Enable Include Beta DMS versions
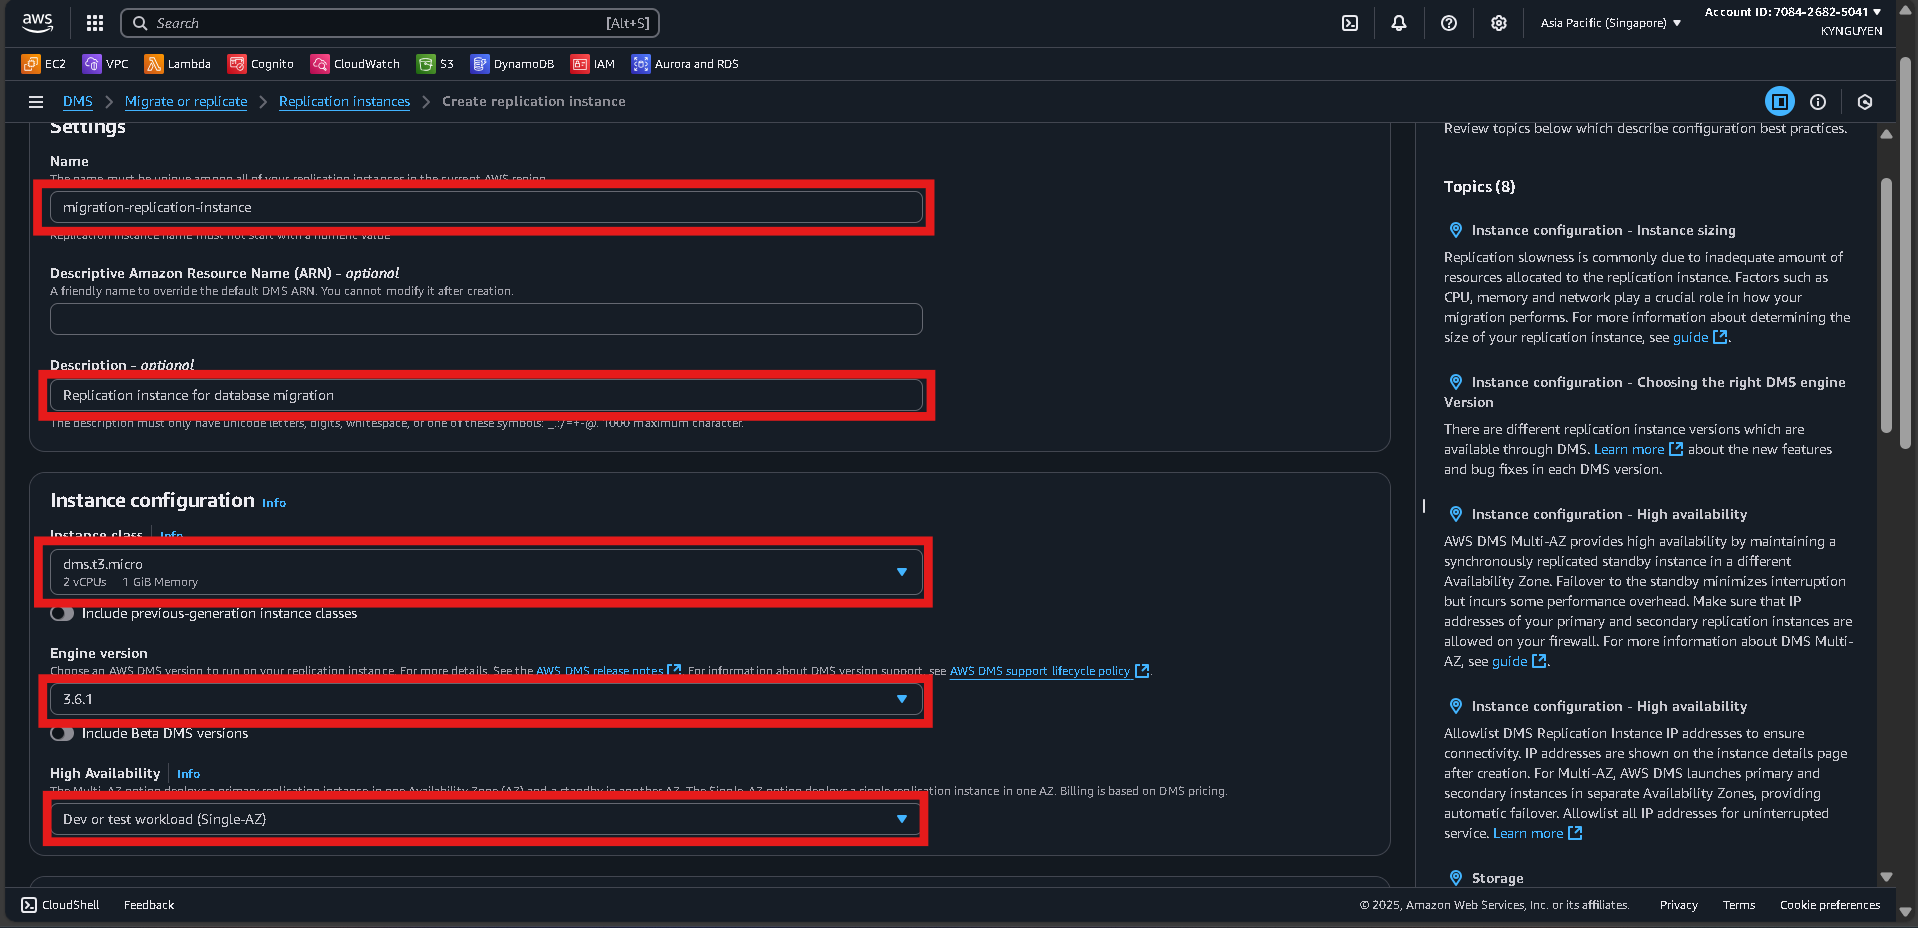The width and height of the screenshot is (1918, 928). pyautogui.click(x=62, y=733)
